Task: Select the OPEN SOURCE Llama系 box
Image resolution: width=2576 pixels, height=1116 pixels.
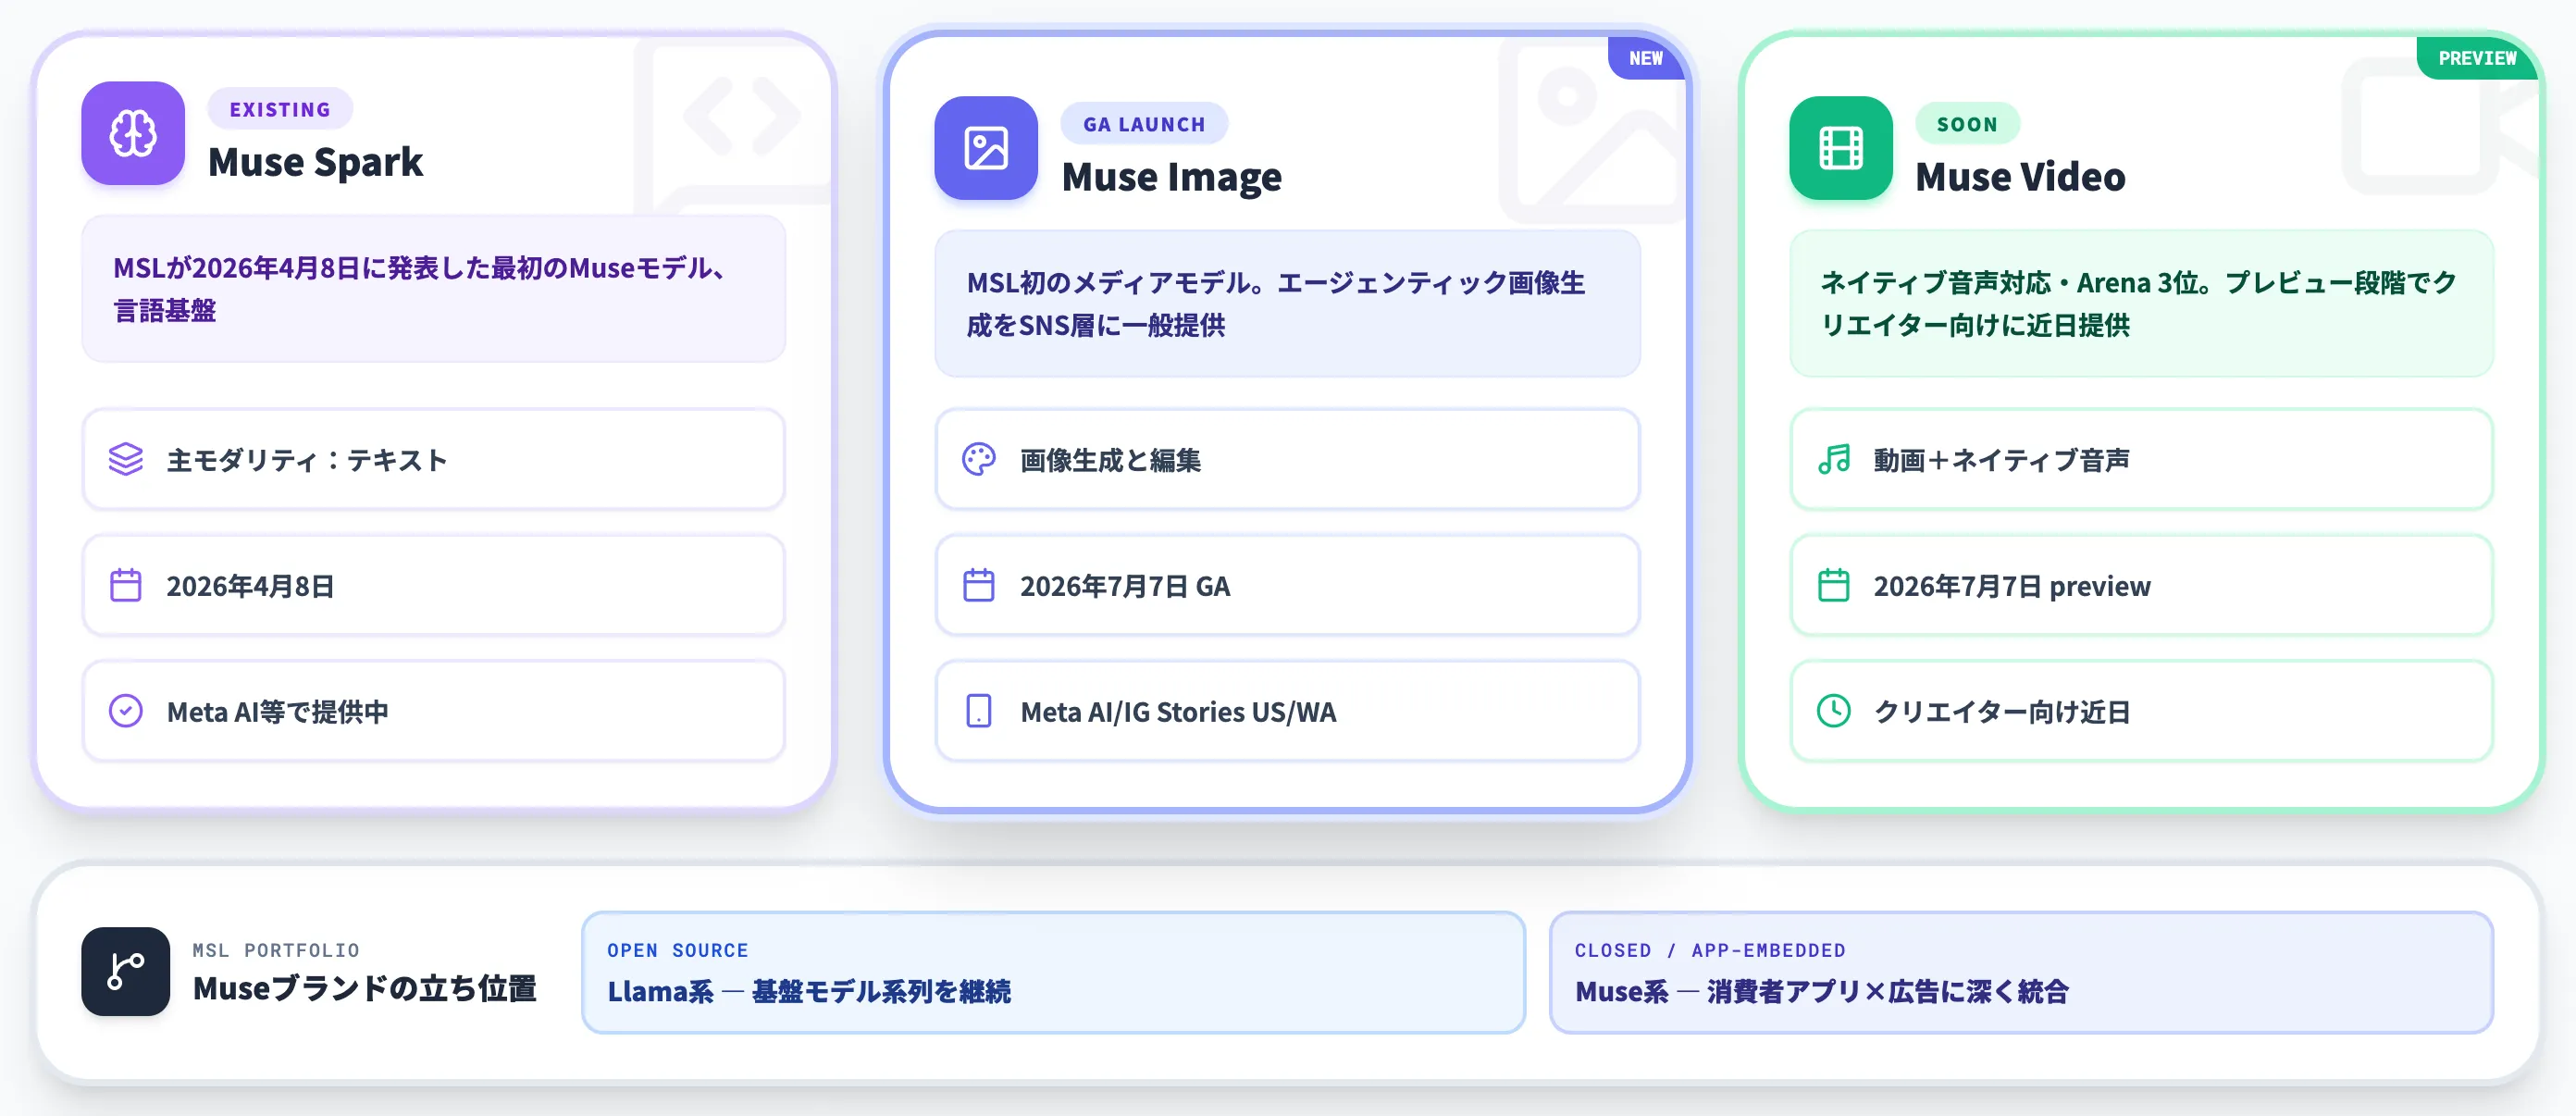Action: 1053,972
